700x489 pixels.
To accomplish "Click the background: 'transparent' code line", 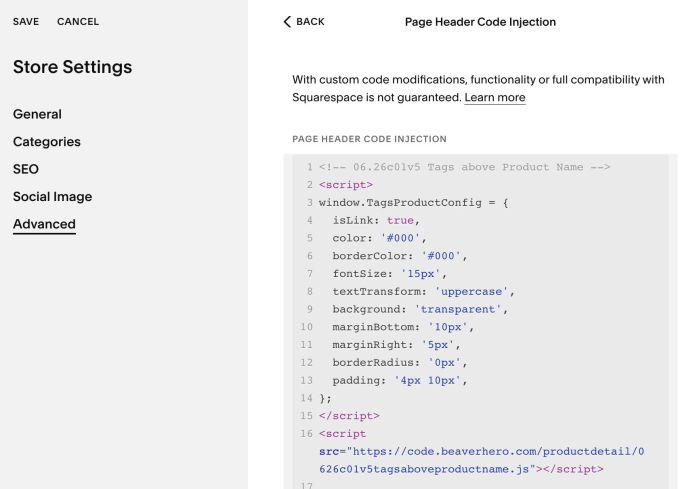I will click(420, 309).
